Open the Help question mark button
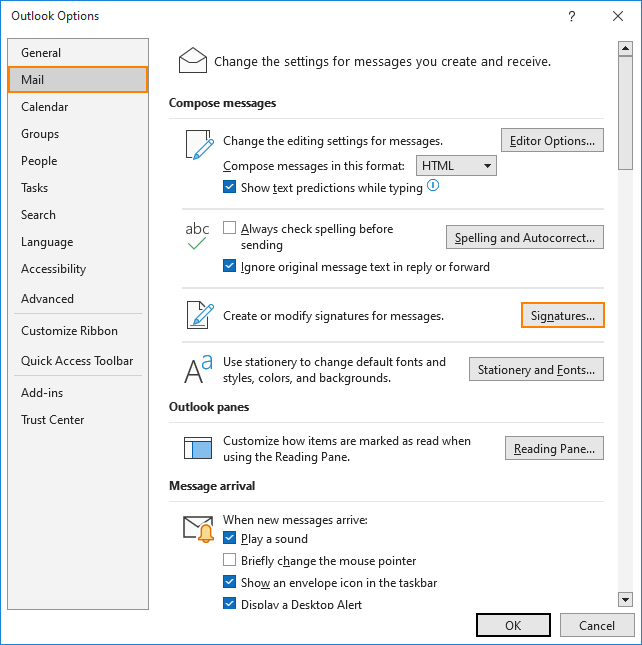642x645 pixels. (x=571, y=16)
